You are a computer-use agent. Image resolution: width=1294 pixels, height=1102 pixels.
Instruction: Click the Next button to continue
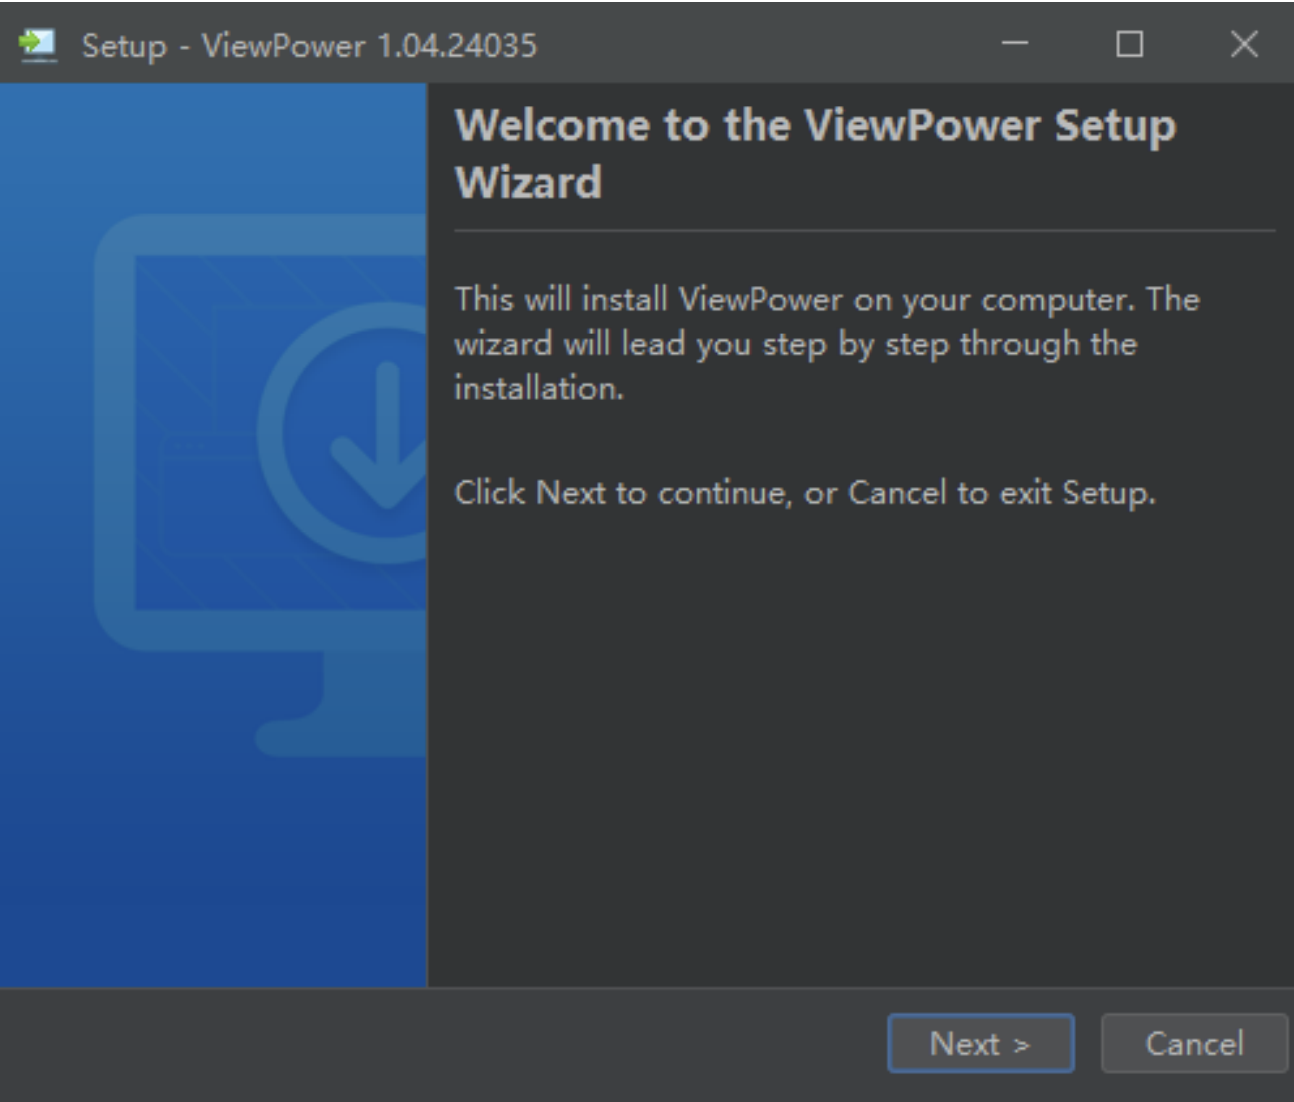tap(980, 1043)
